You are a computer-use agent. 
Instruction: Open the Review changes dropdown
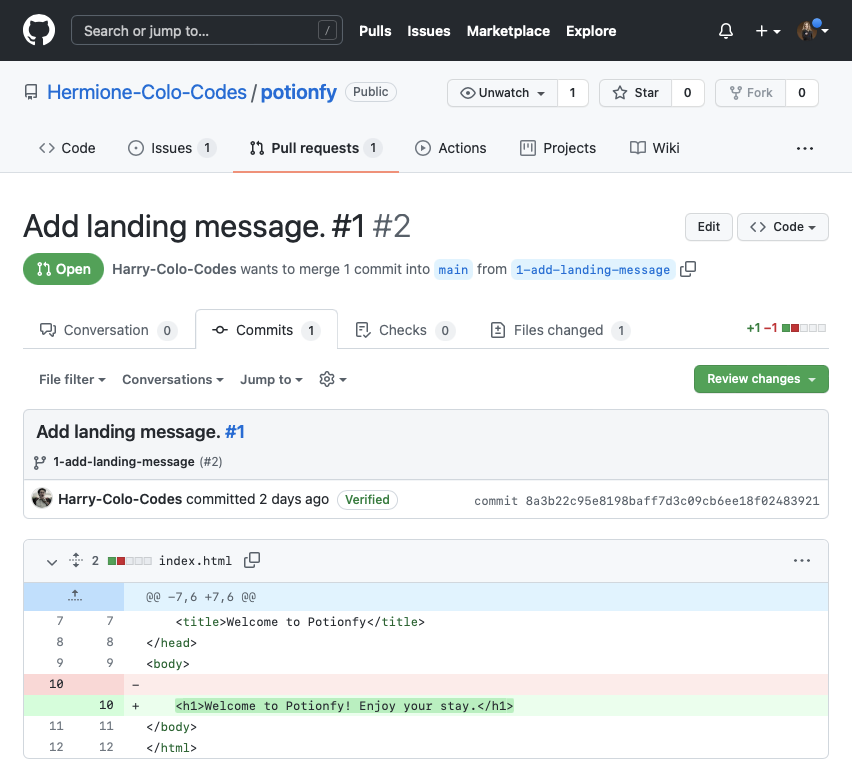pos(761,379)
